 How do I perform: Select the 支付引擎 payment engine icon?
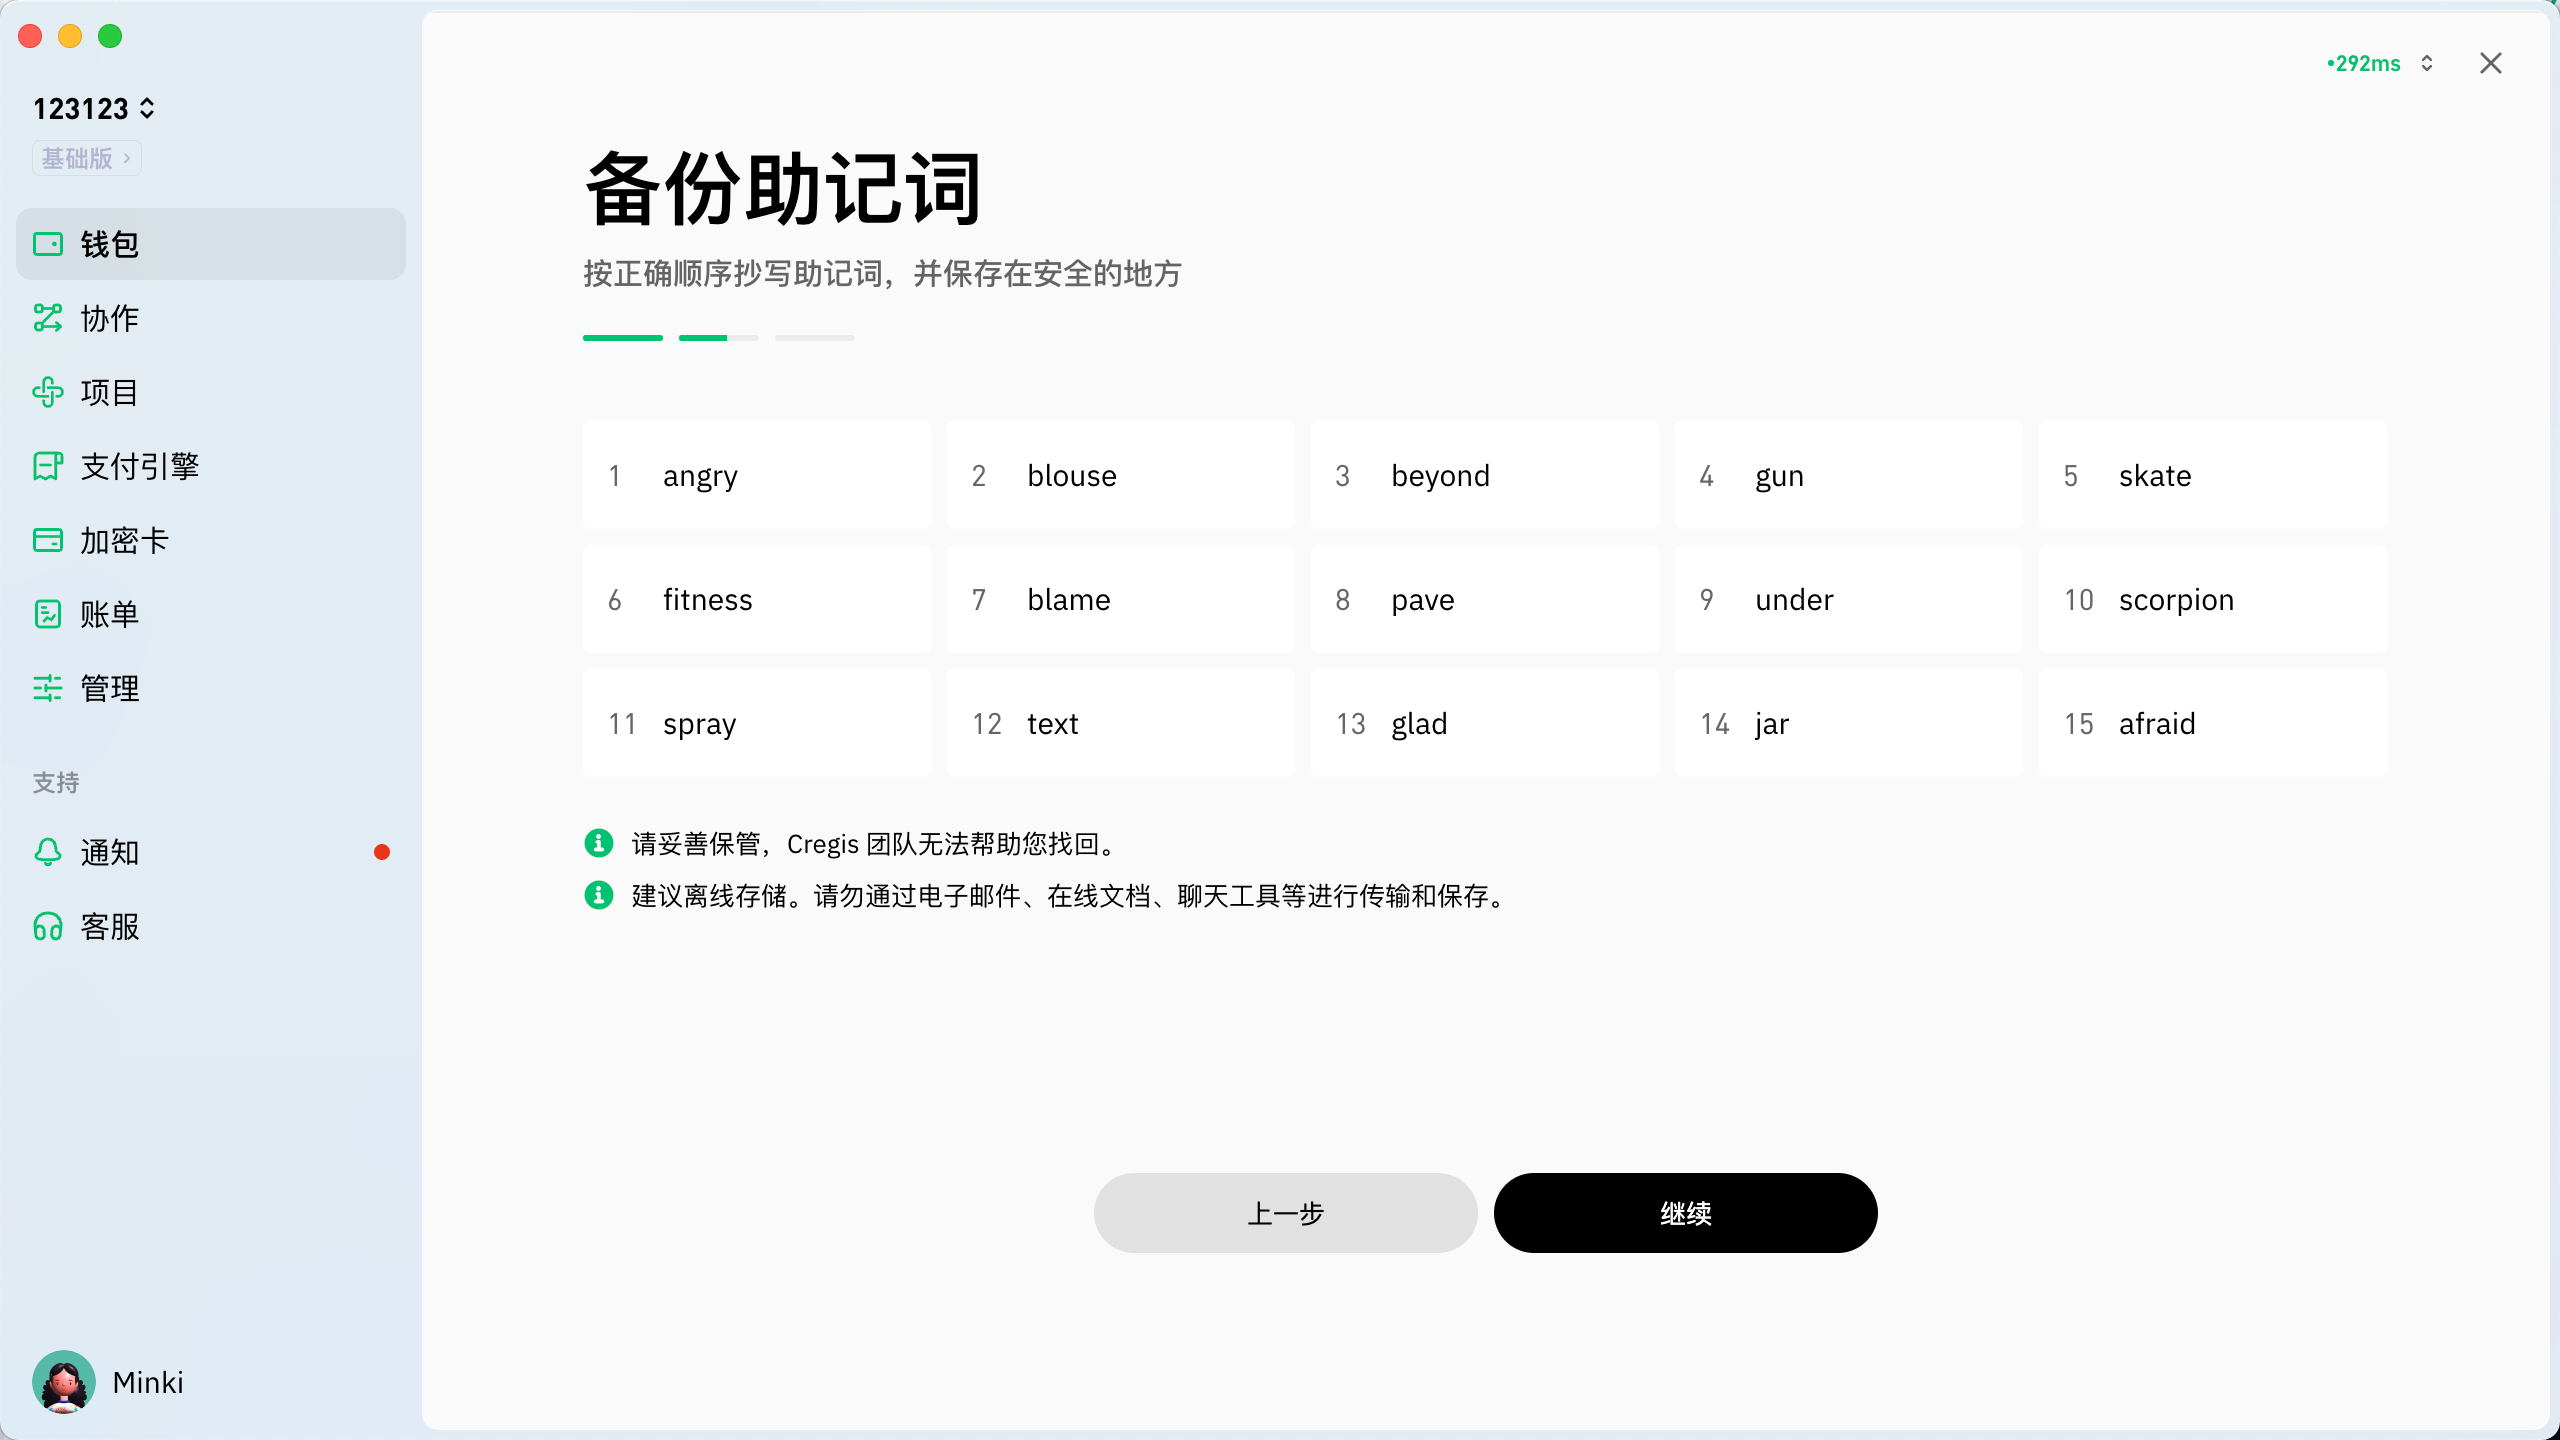[48, 466]
